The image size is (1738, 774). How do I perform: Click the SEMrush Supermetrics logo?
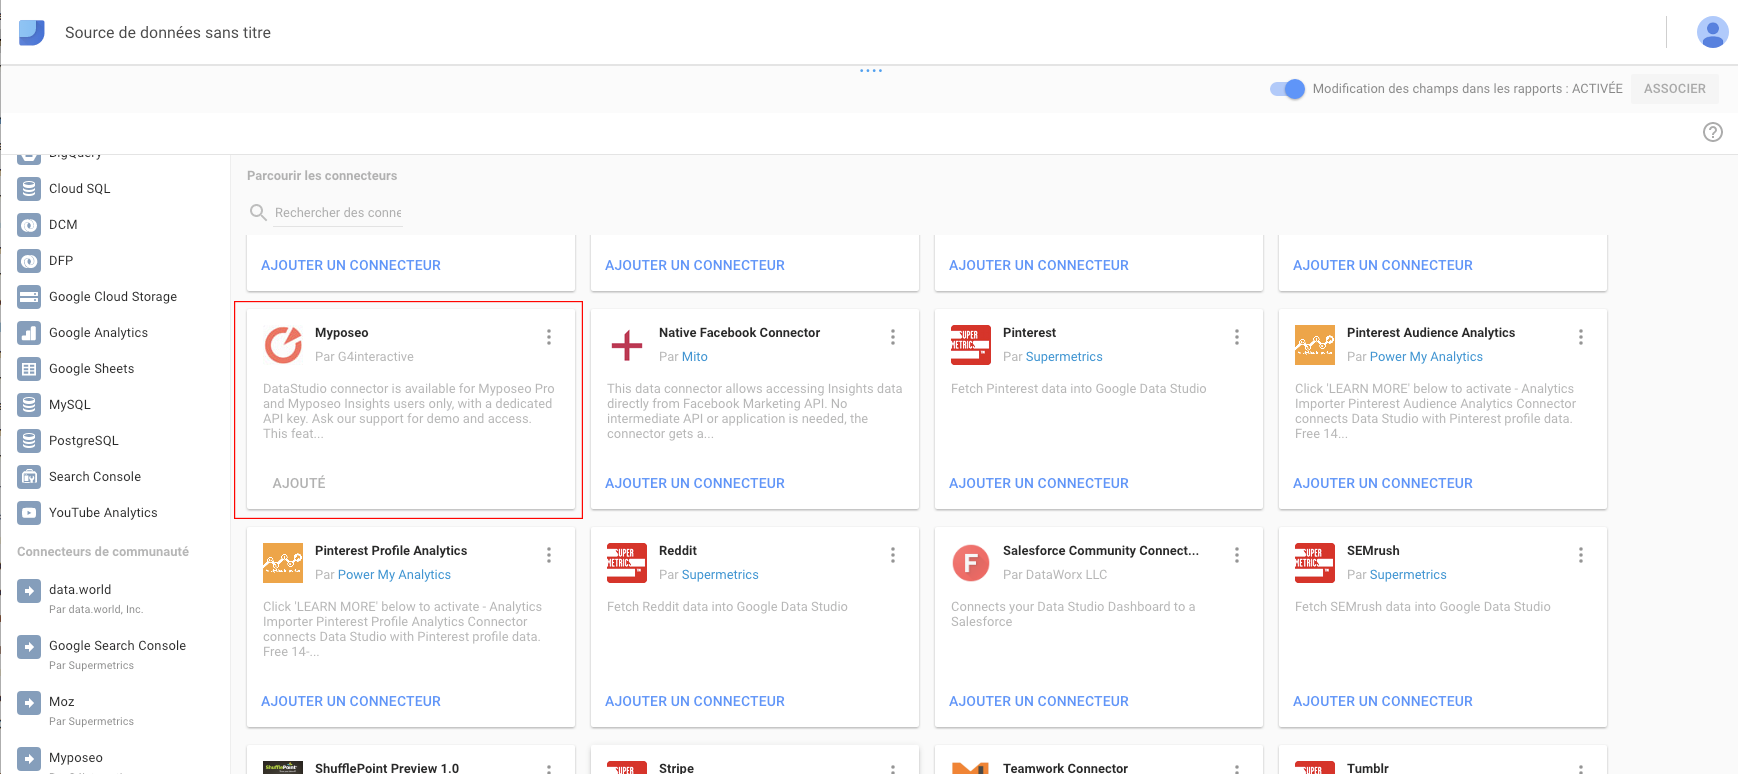[x=1315, y=563]
